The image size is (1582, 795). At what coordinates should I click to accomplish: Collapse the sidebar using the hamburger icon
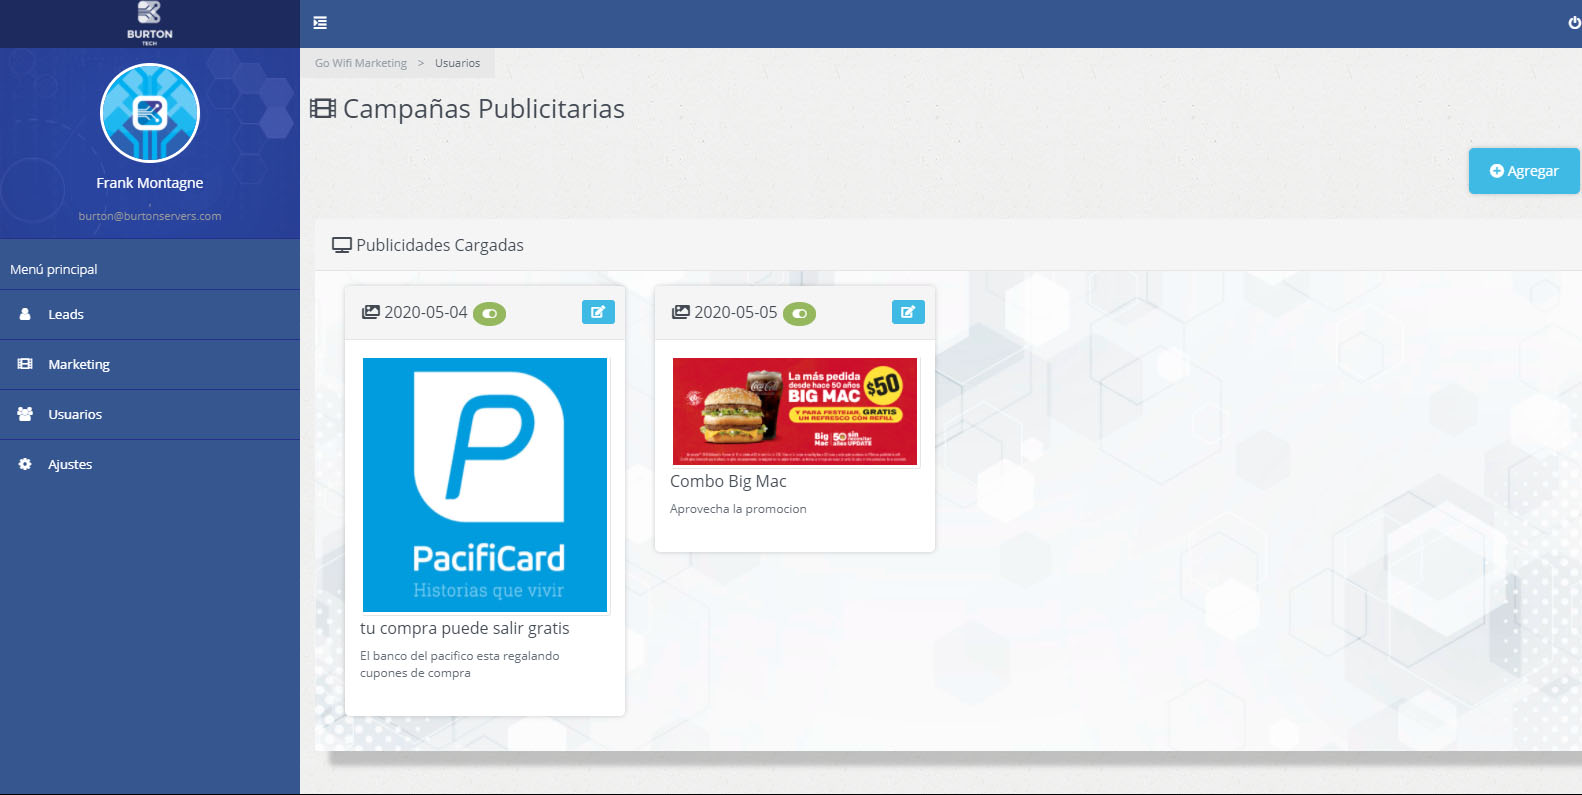(x=320, y=23)
